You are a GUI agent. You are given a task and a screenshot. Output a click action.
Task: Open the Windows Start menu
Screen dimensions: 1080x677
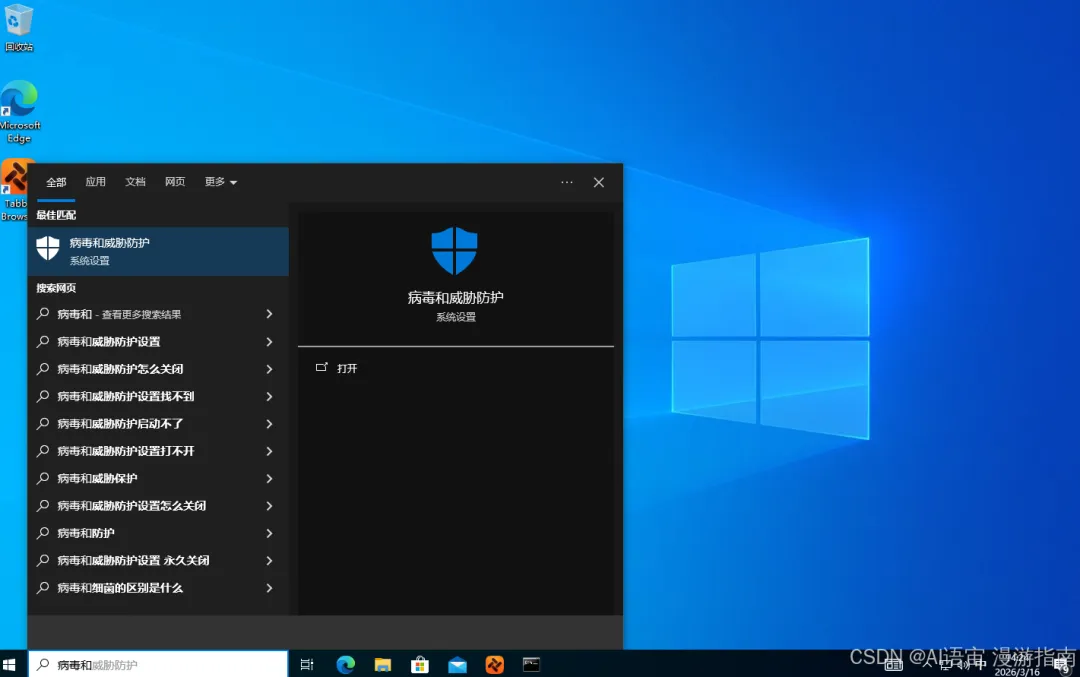pyautogui.click(x=10, y=665)
